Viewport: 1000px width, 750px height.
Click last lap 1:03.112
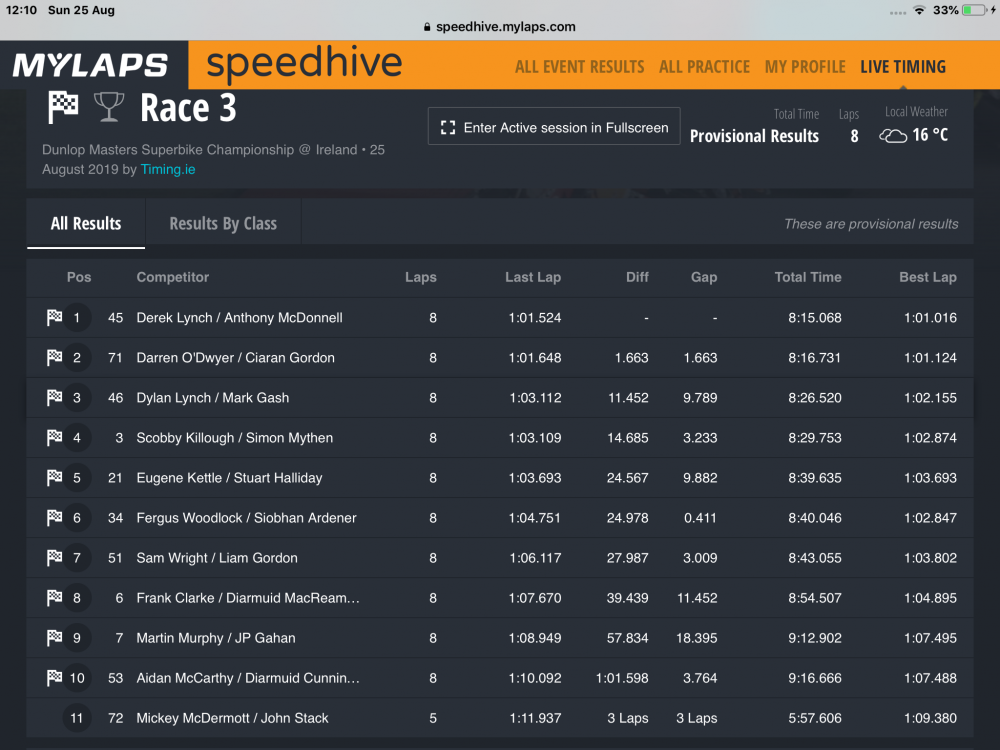point(535,398)
